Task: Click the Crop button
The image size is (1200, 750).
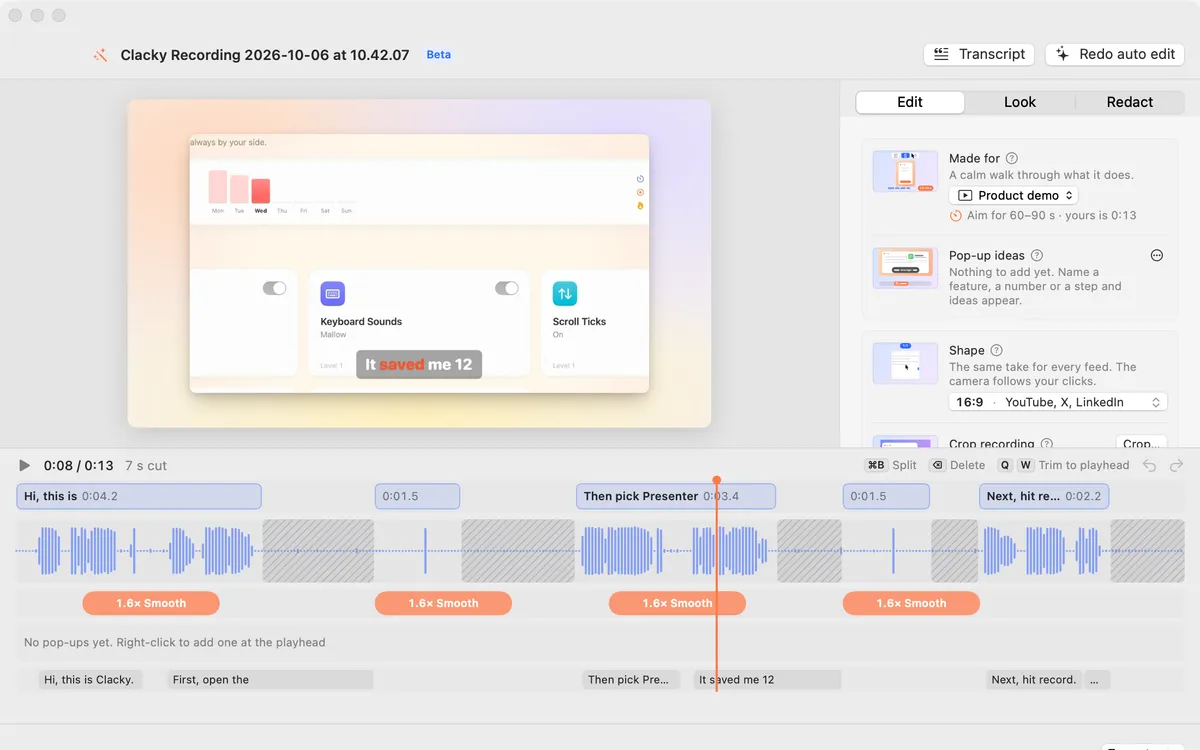Action: (x=1141, y=443)
